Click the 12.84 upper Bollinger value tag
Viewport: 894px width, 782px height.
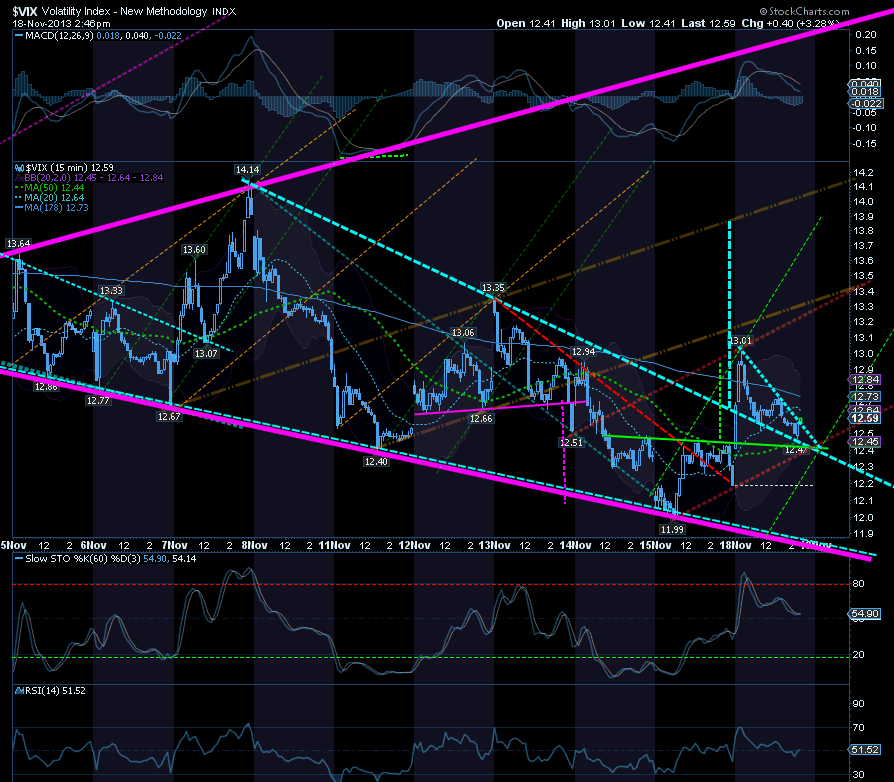click(x=865, y=380)
